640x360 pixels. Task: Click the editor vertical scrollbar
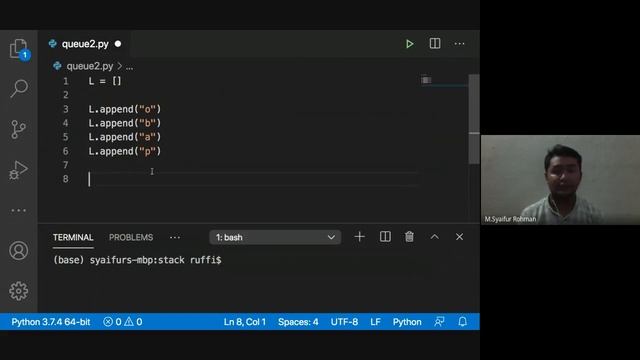coord(473,119)
